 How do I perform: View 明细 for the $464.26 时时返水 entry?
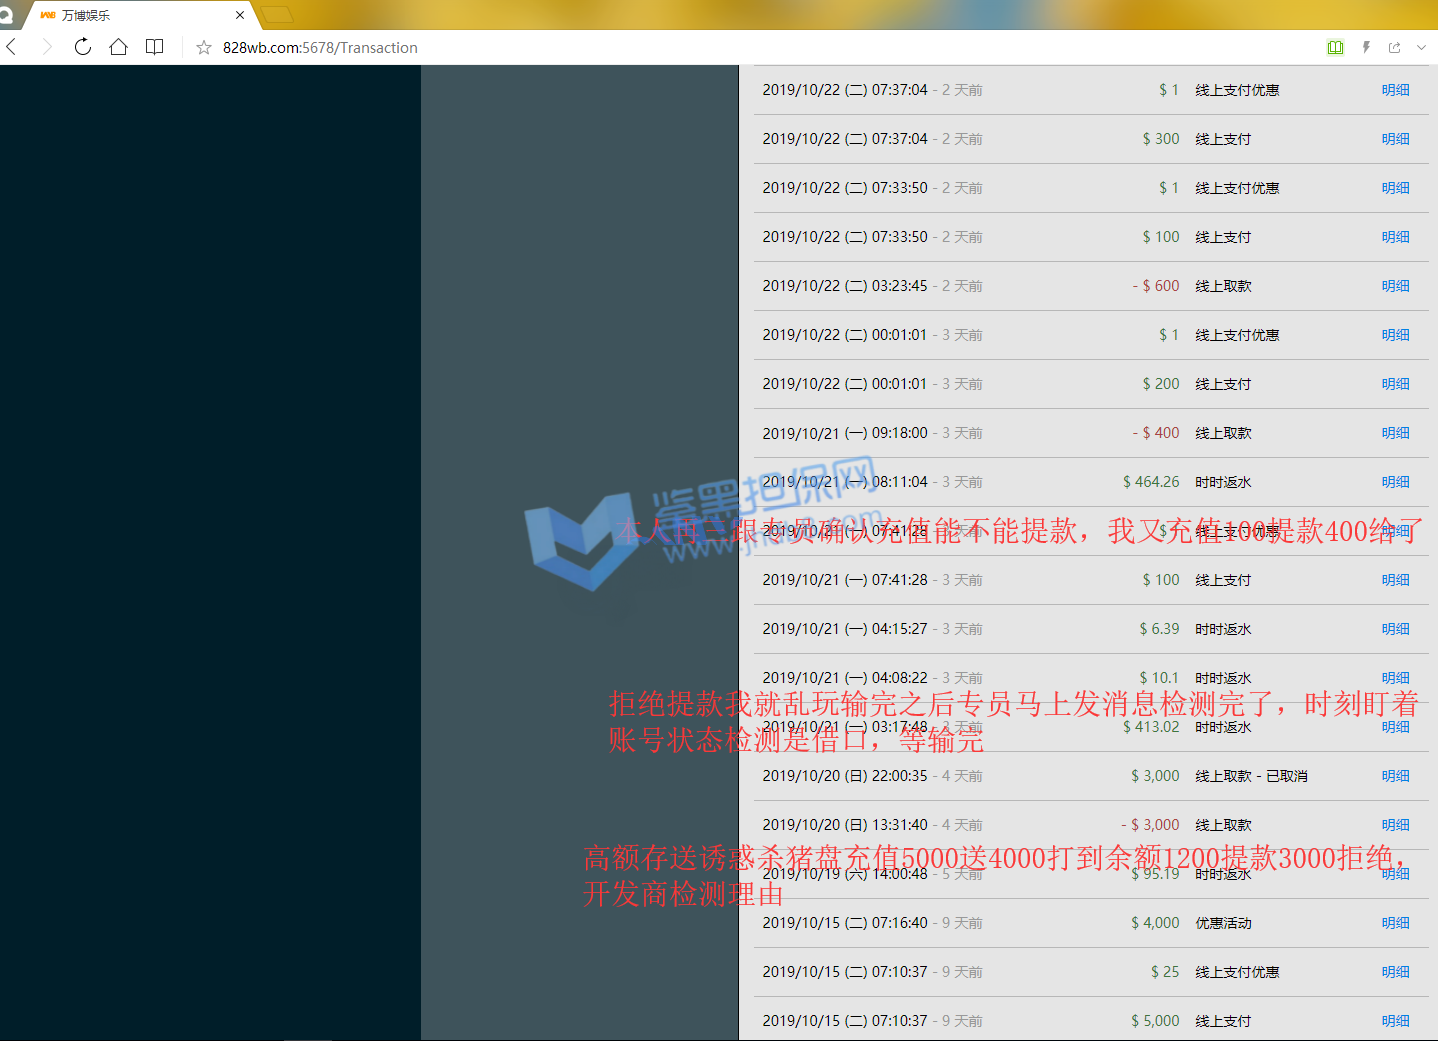pyautogui.click(x=1395, y=482)
